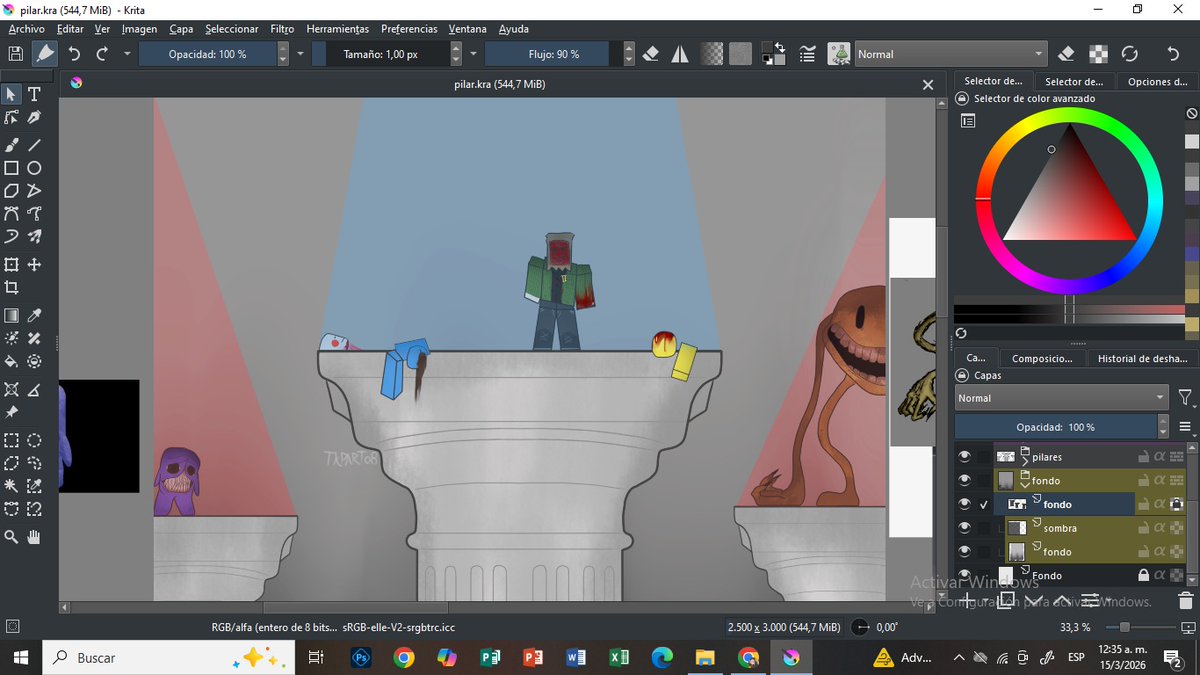Save the document with the floppy icon
The height and width of the screenshot is (675, 1200).
(x=16, y=54)
